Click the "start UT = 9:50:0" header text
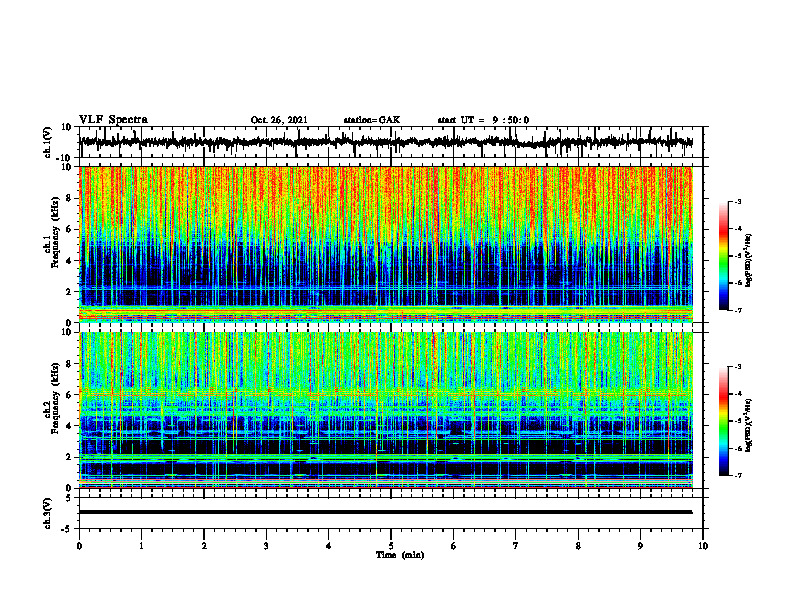 pyautogui.click(x=483, y=120)
